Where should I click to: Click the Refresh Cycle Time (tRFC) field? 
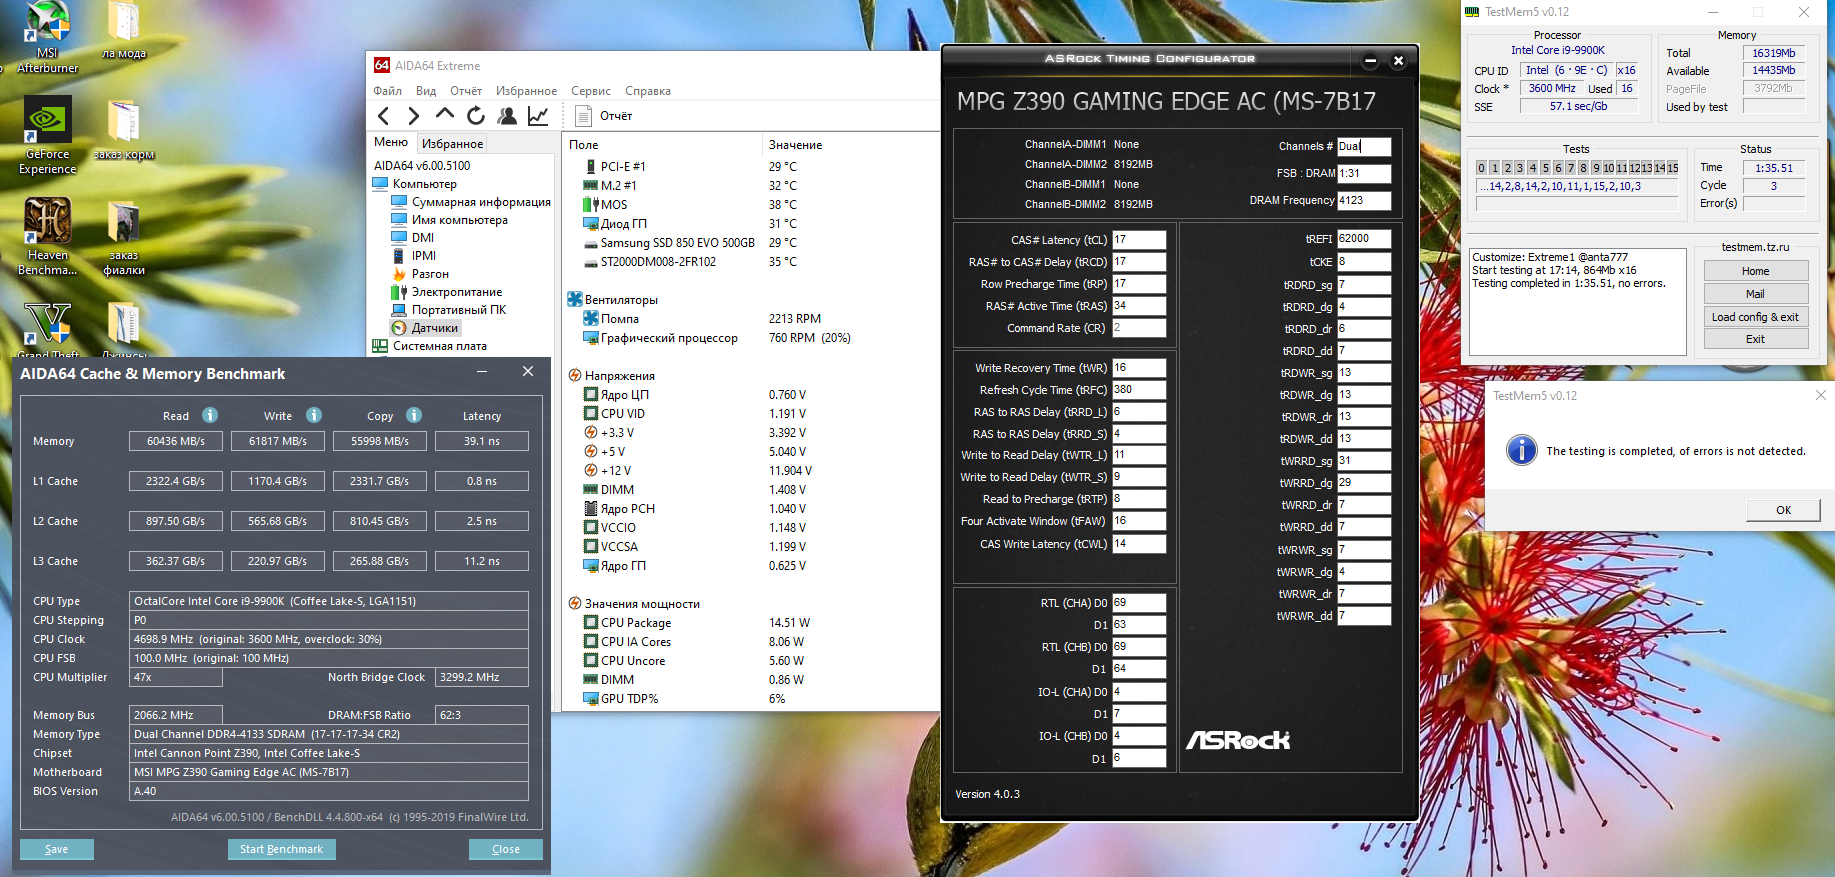point(1139,390)
